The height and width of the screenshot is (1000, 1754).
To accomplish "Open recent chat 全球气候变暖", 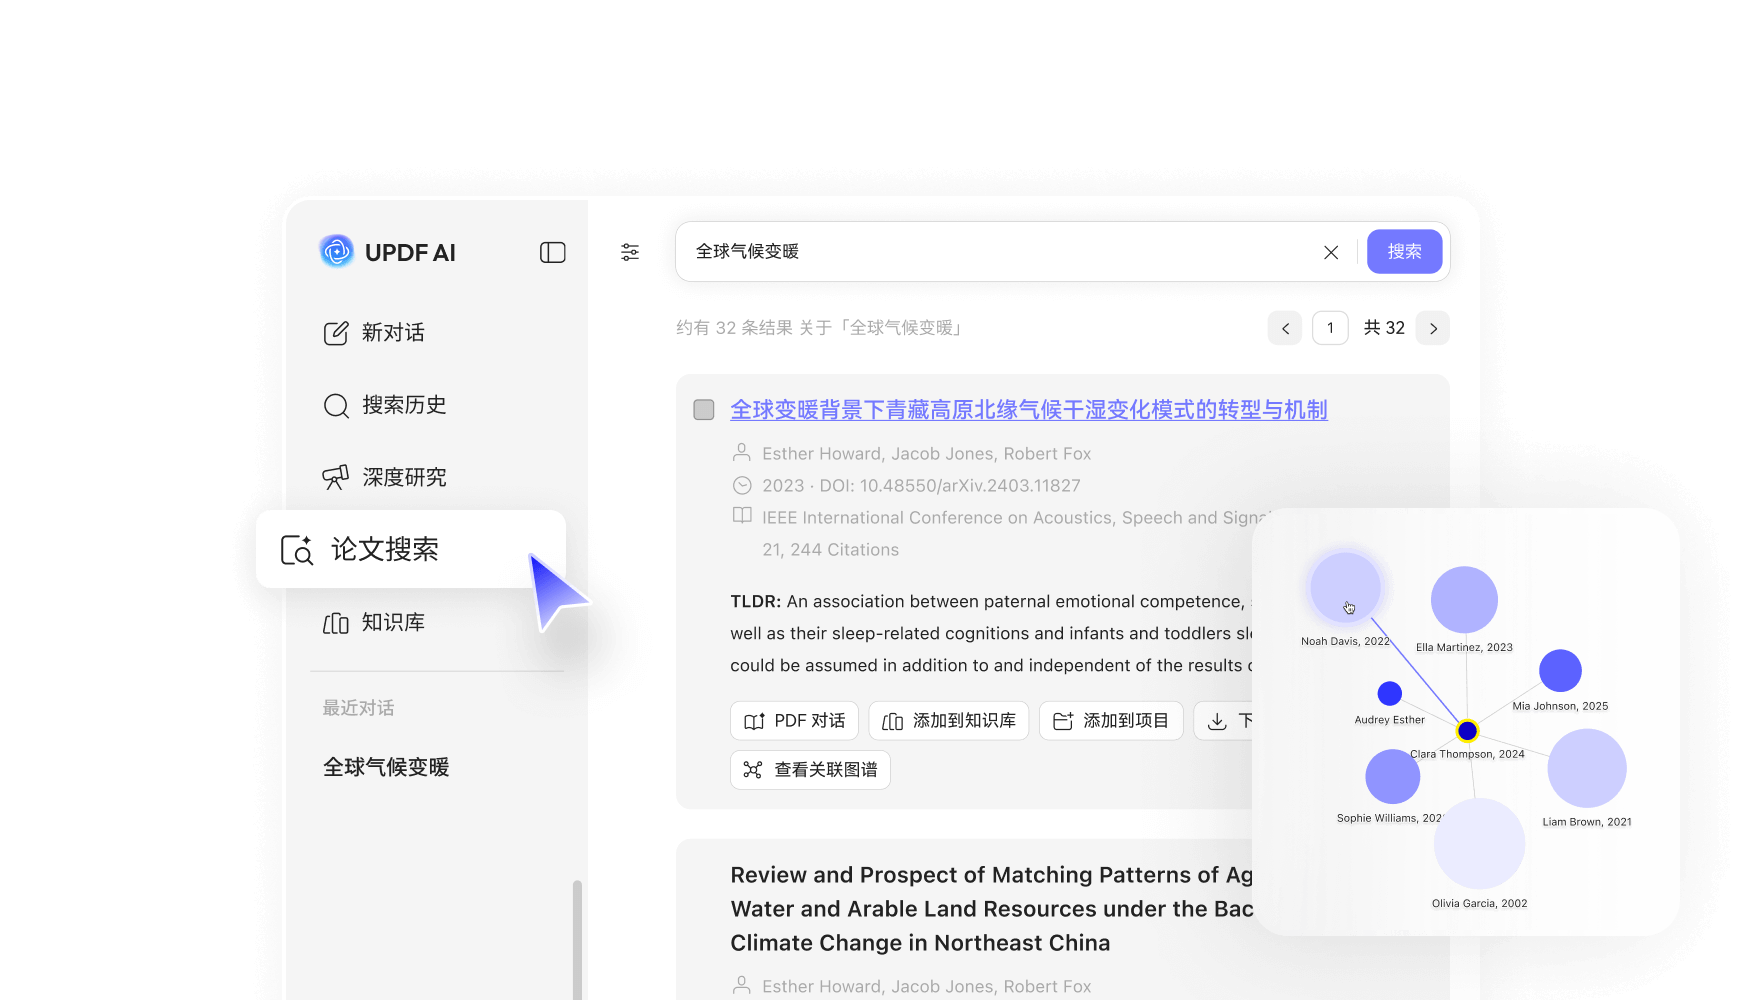I will (386, 767).
